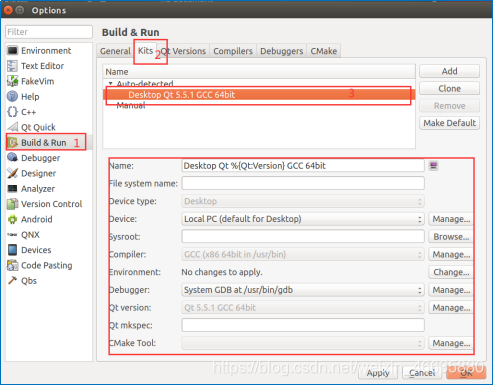Click Manage button for CMake Tool
This screenshot has height=386, width=494.
(451, 343)
